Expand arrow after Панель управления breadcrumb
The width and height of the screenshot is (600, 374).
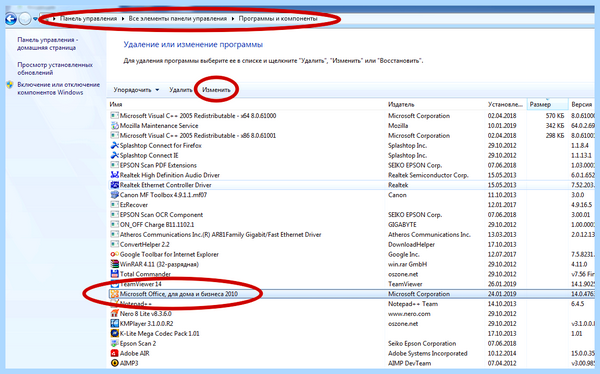[123, 18]
